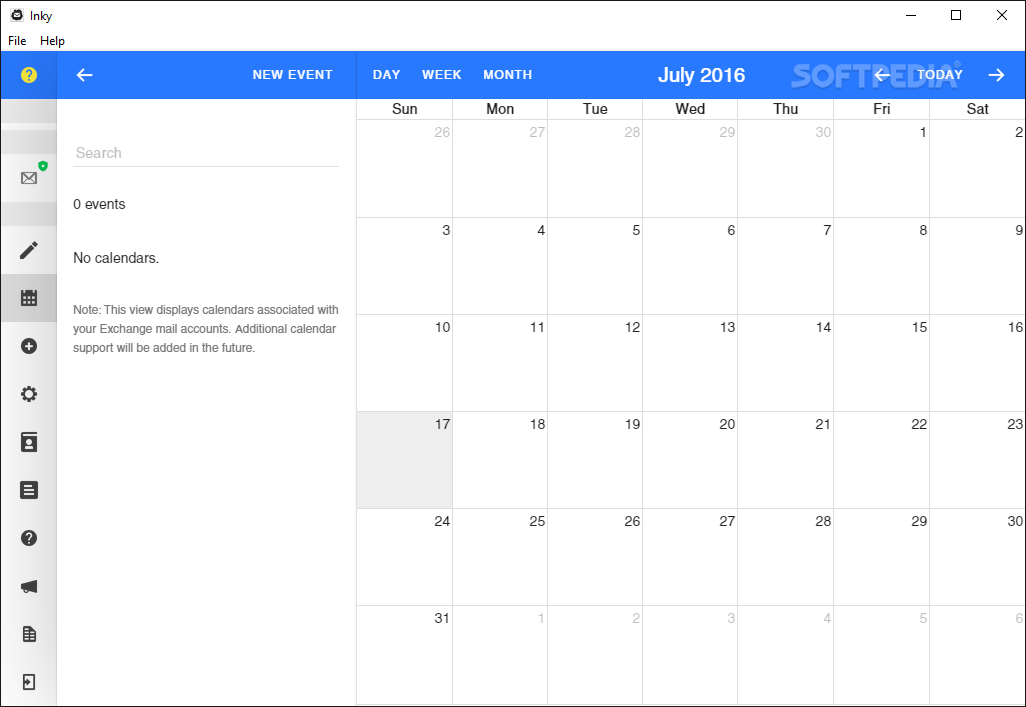Open the compose pencil icon
This screenshot has width=1026, height=707.
(29, 250)
